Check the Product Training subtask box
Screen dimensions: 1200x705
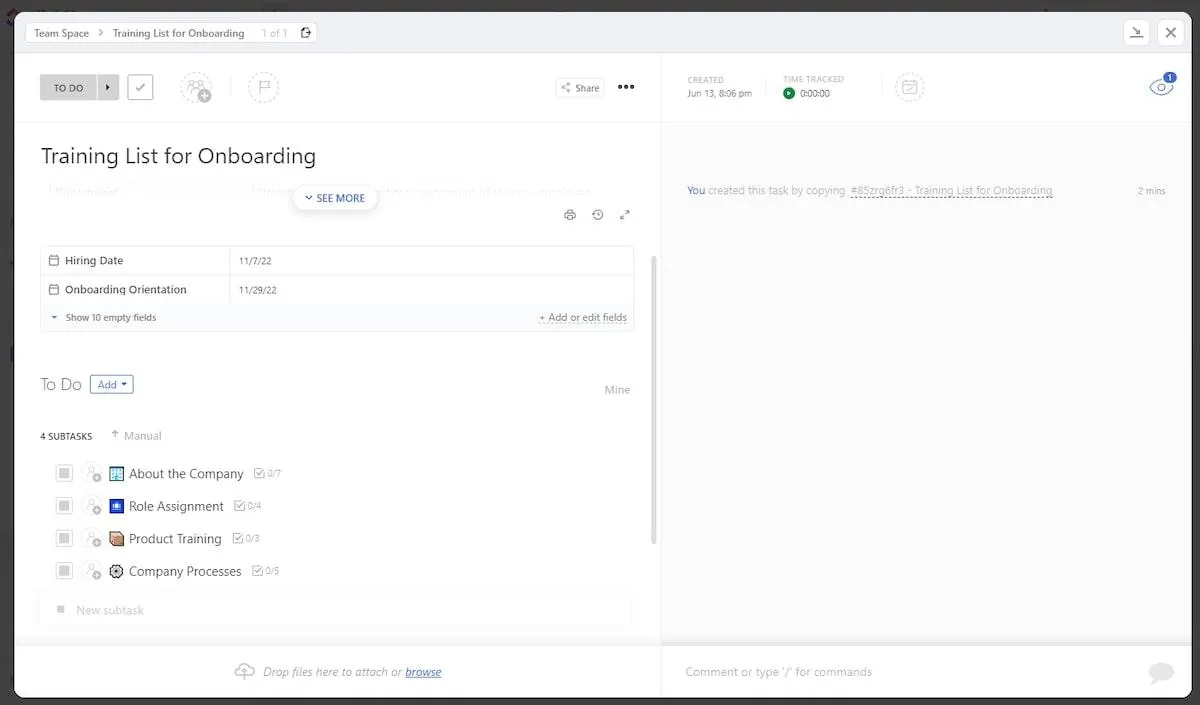tap(64, 538)
